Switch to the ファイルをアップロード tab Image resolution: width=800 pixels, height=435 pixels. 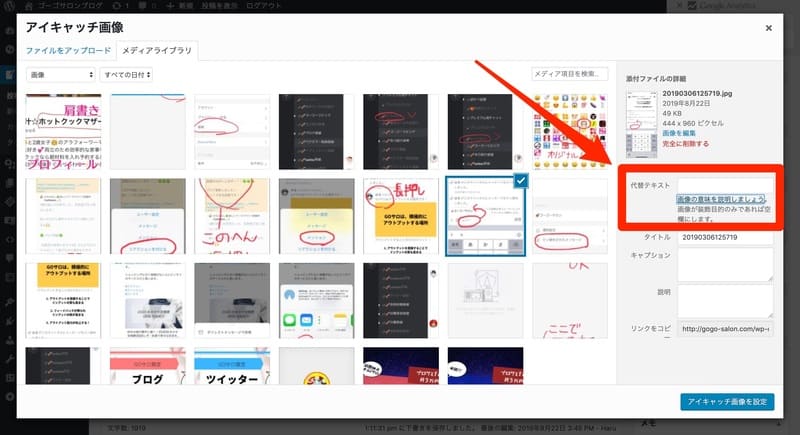[70, 49]
